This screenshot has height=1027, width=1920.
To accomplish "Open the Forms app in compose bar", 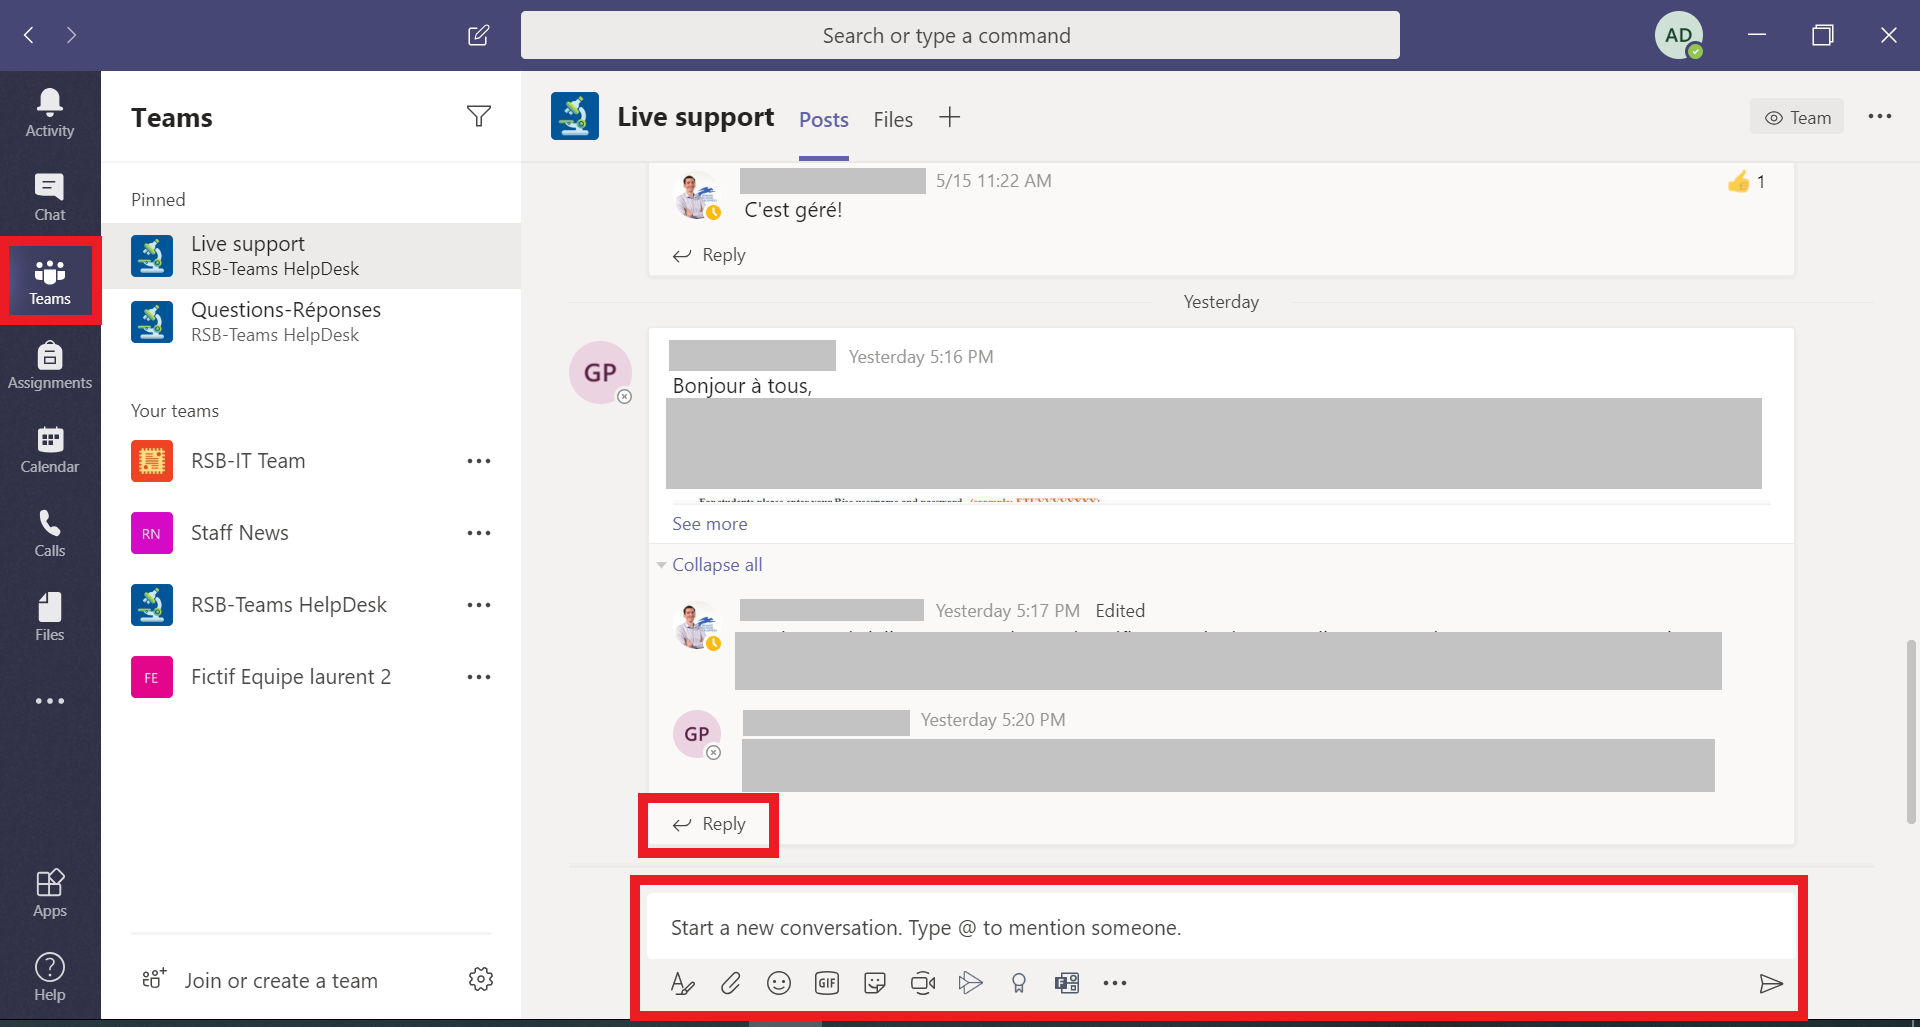I will pyautogui.click(x=1067, y=984).
